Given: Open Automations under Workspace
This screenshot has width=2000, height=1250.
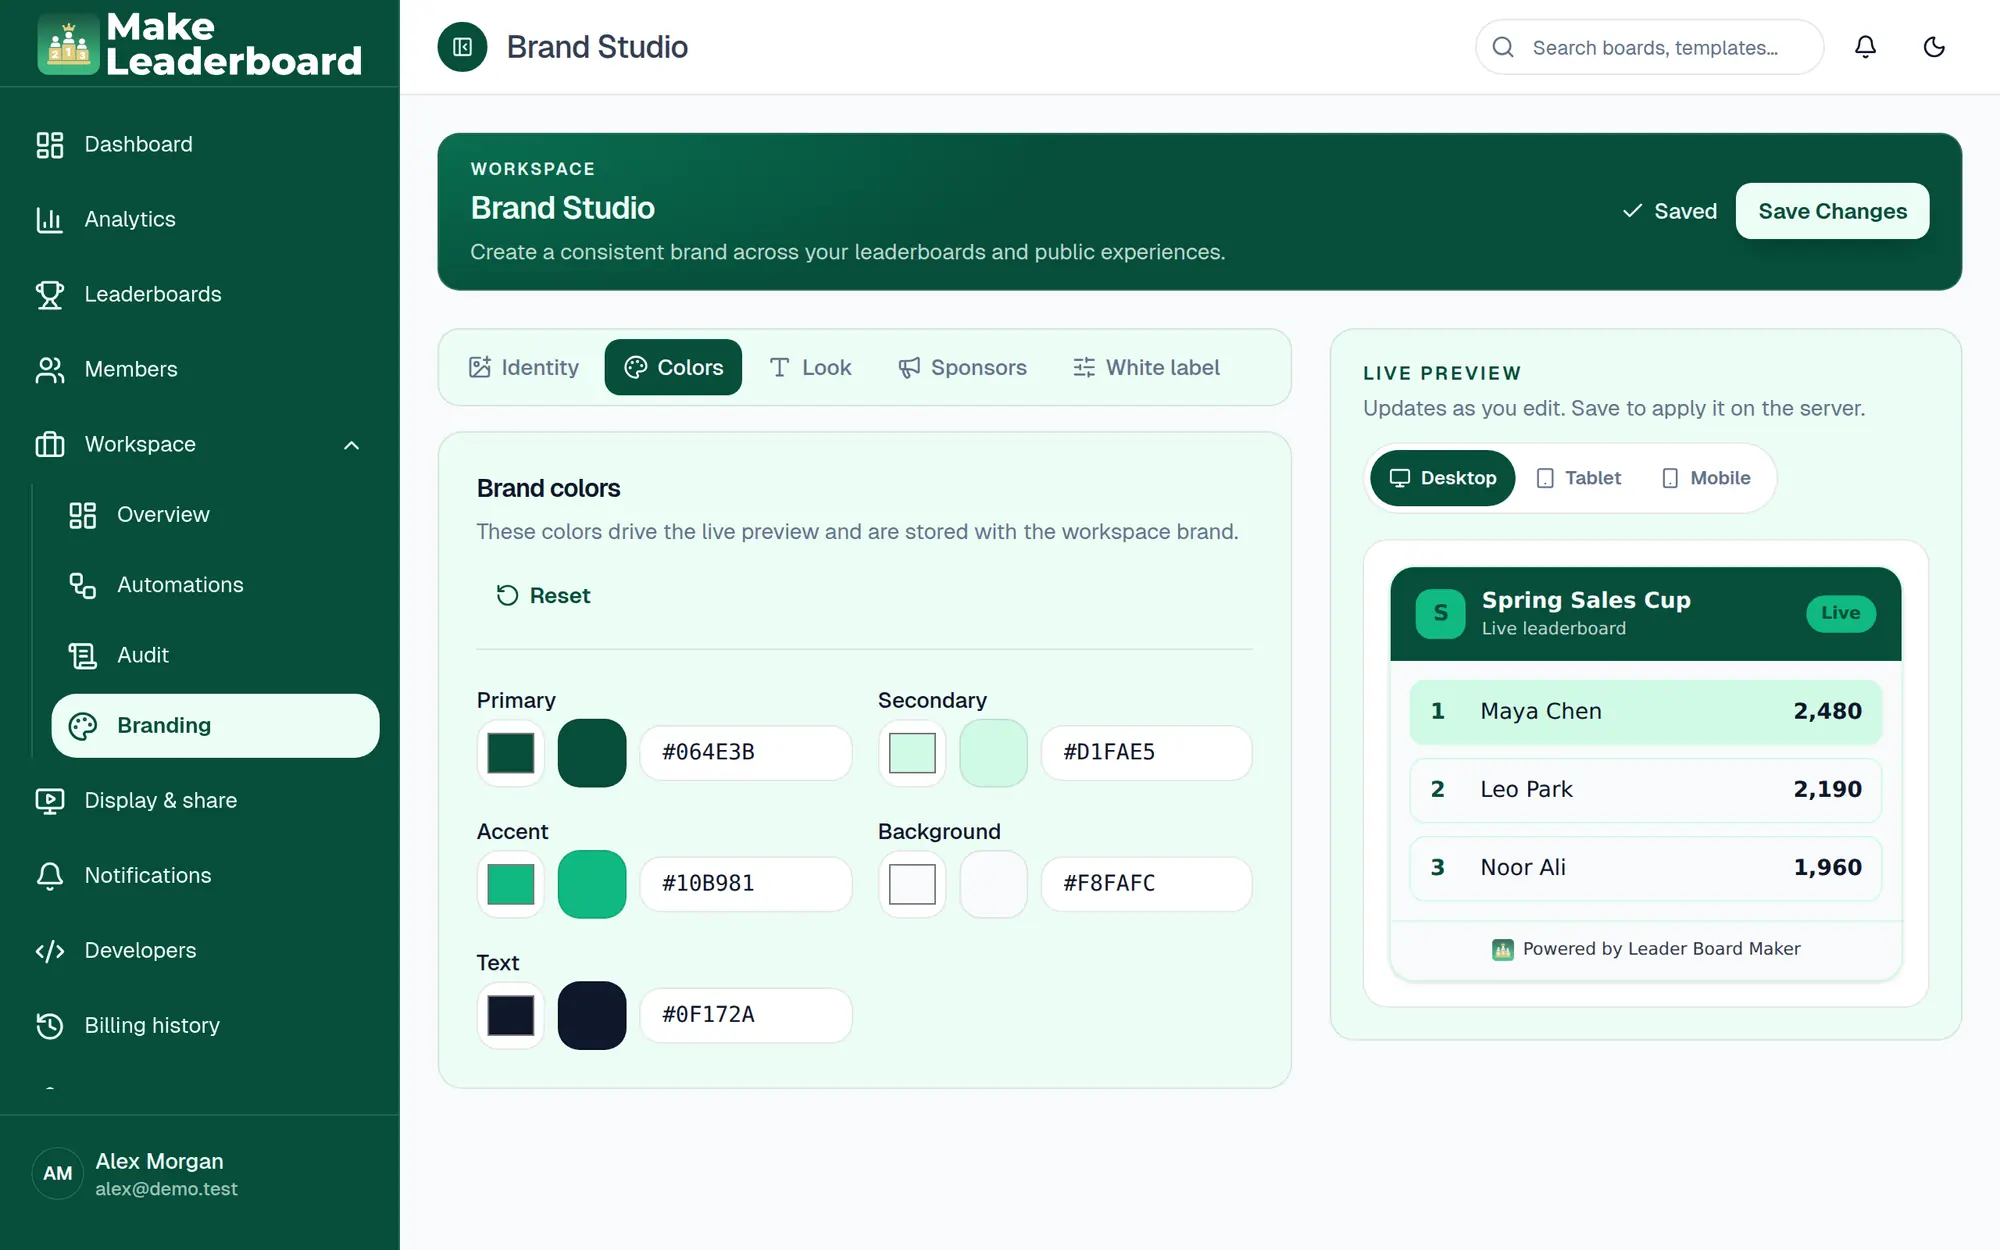Looking at the screenshot, I should point(215,585).
